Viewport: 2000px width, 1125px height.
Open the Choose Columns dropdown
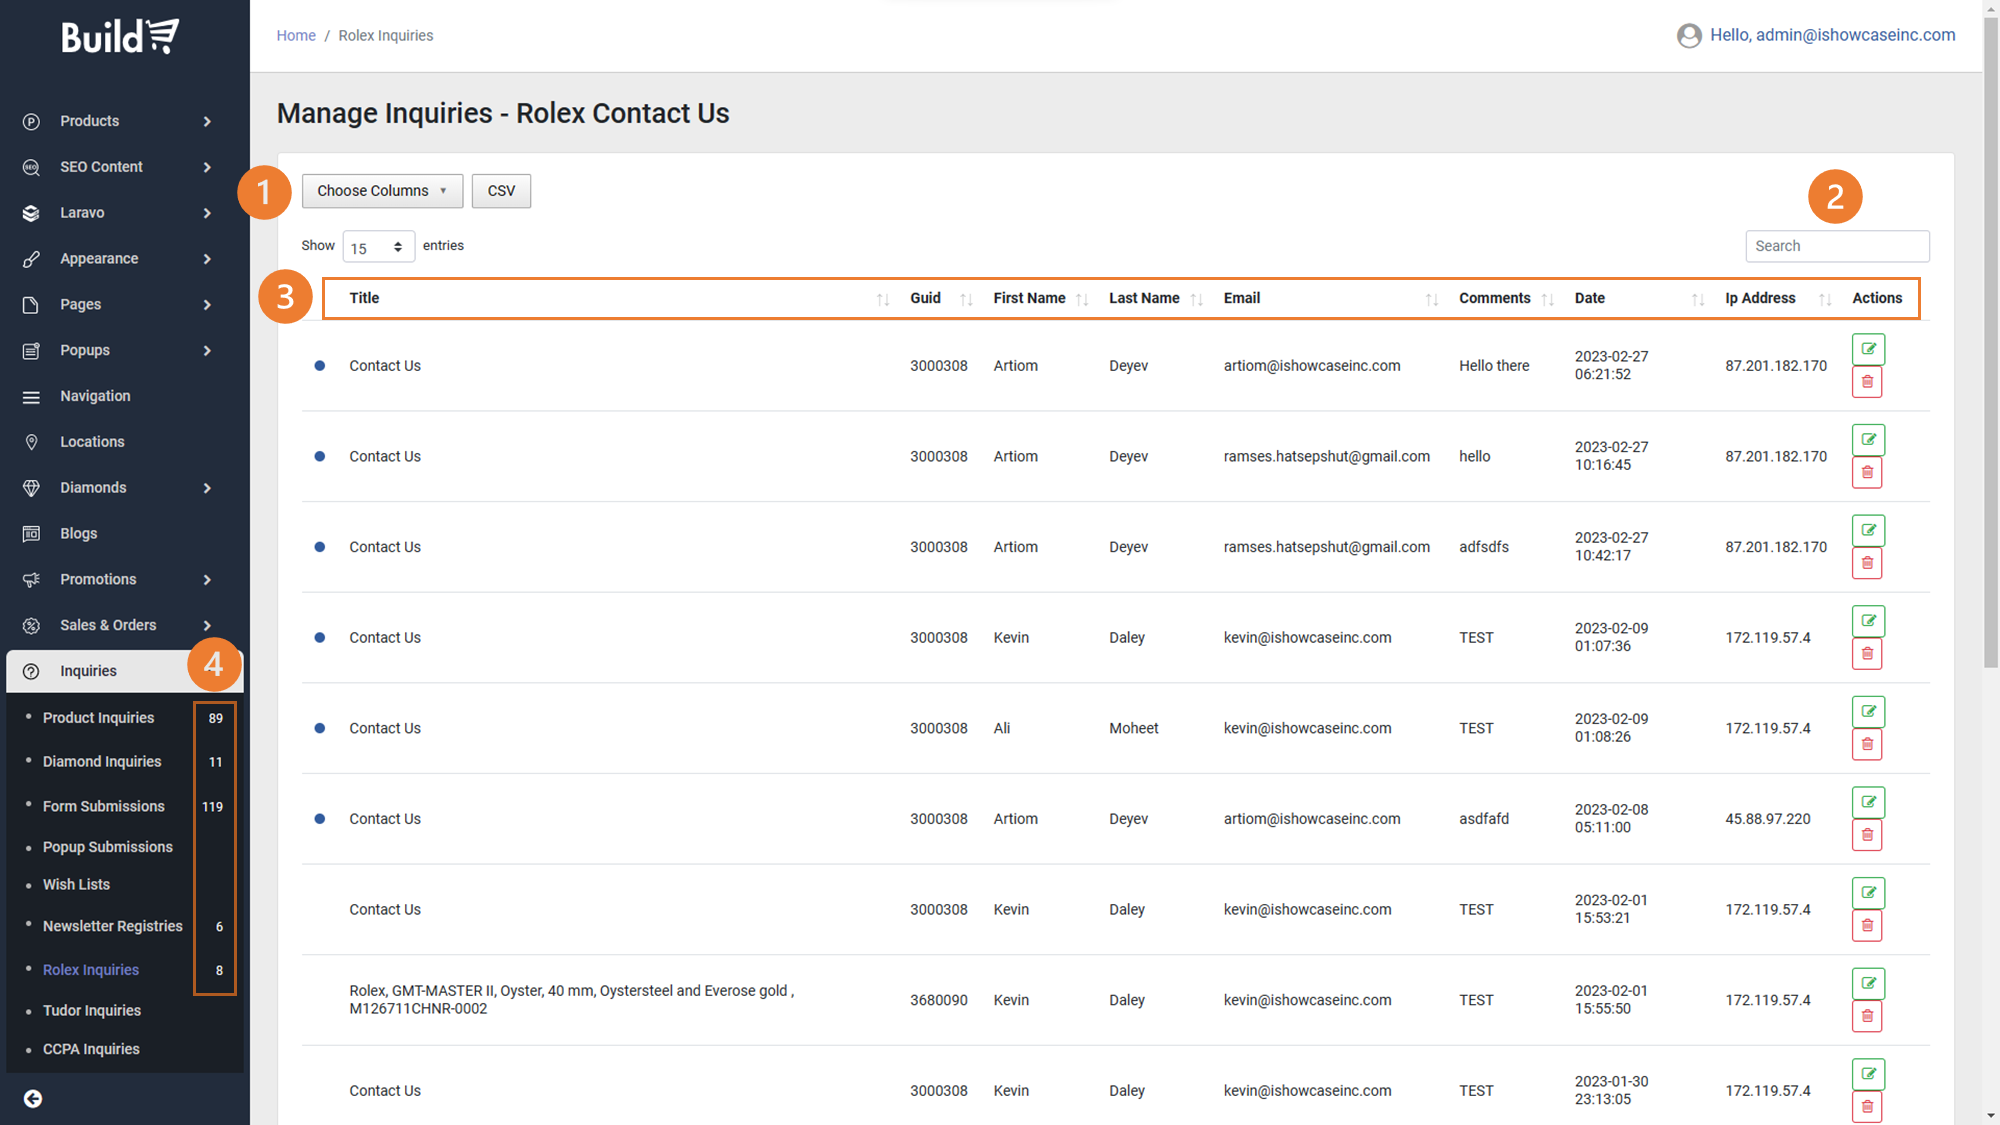pos(382,191)
